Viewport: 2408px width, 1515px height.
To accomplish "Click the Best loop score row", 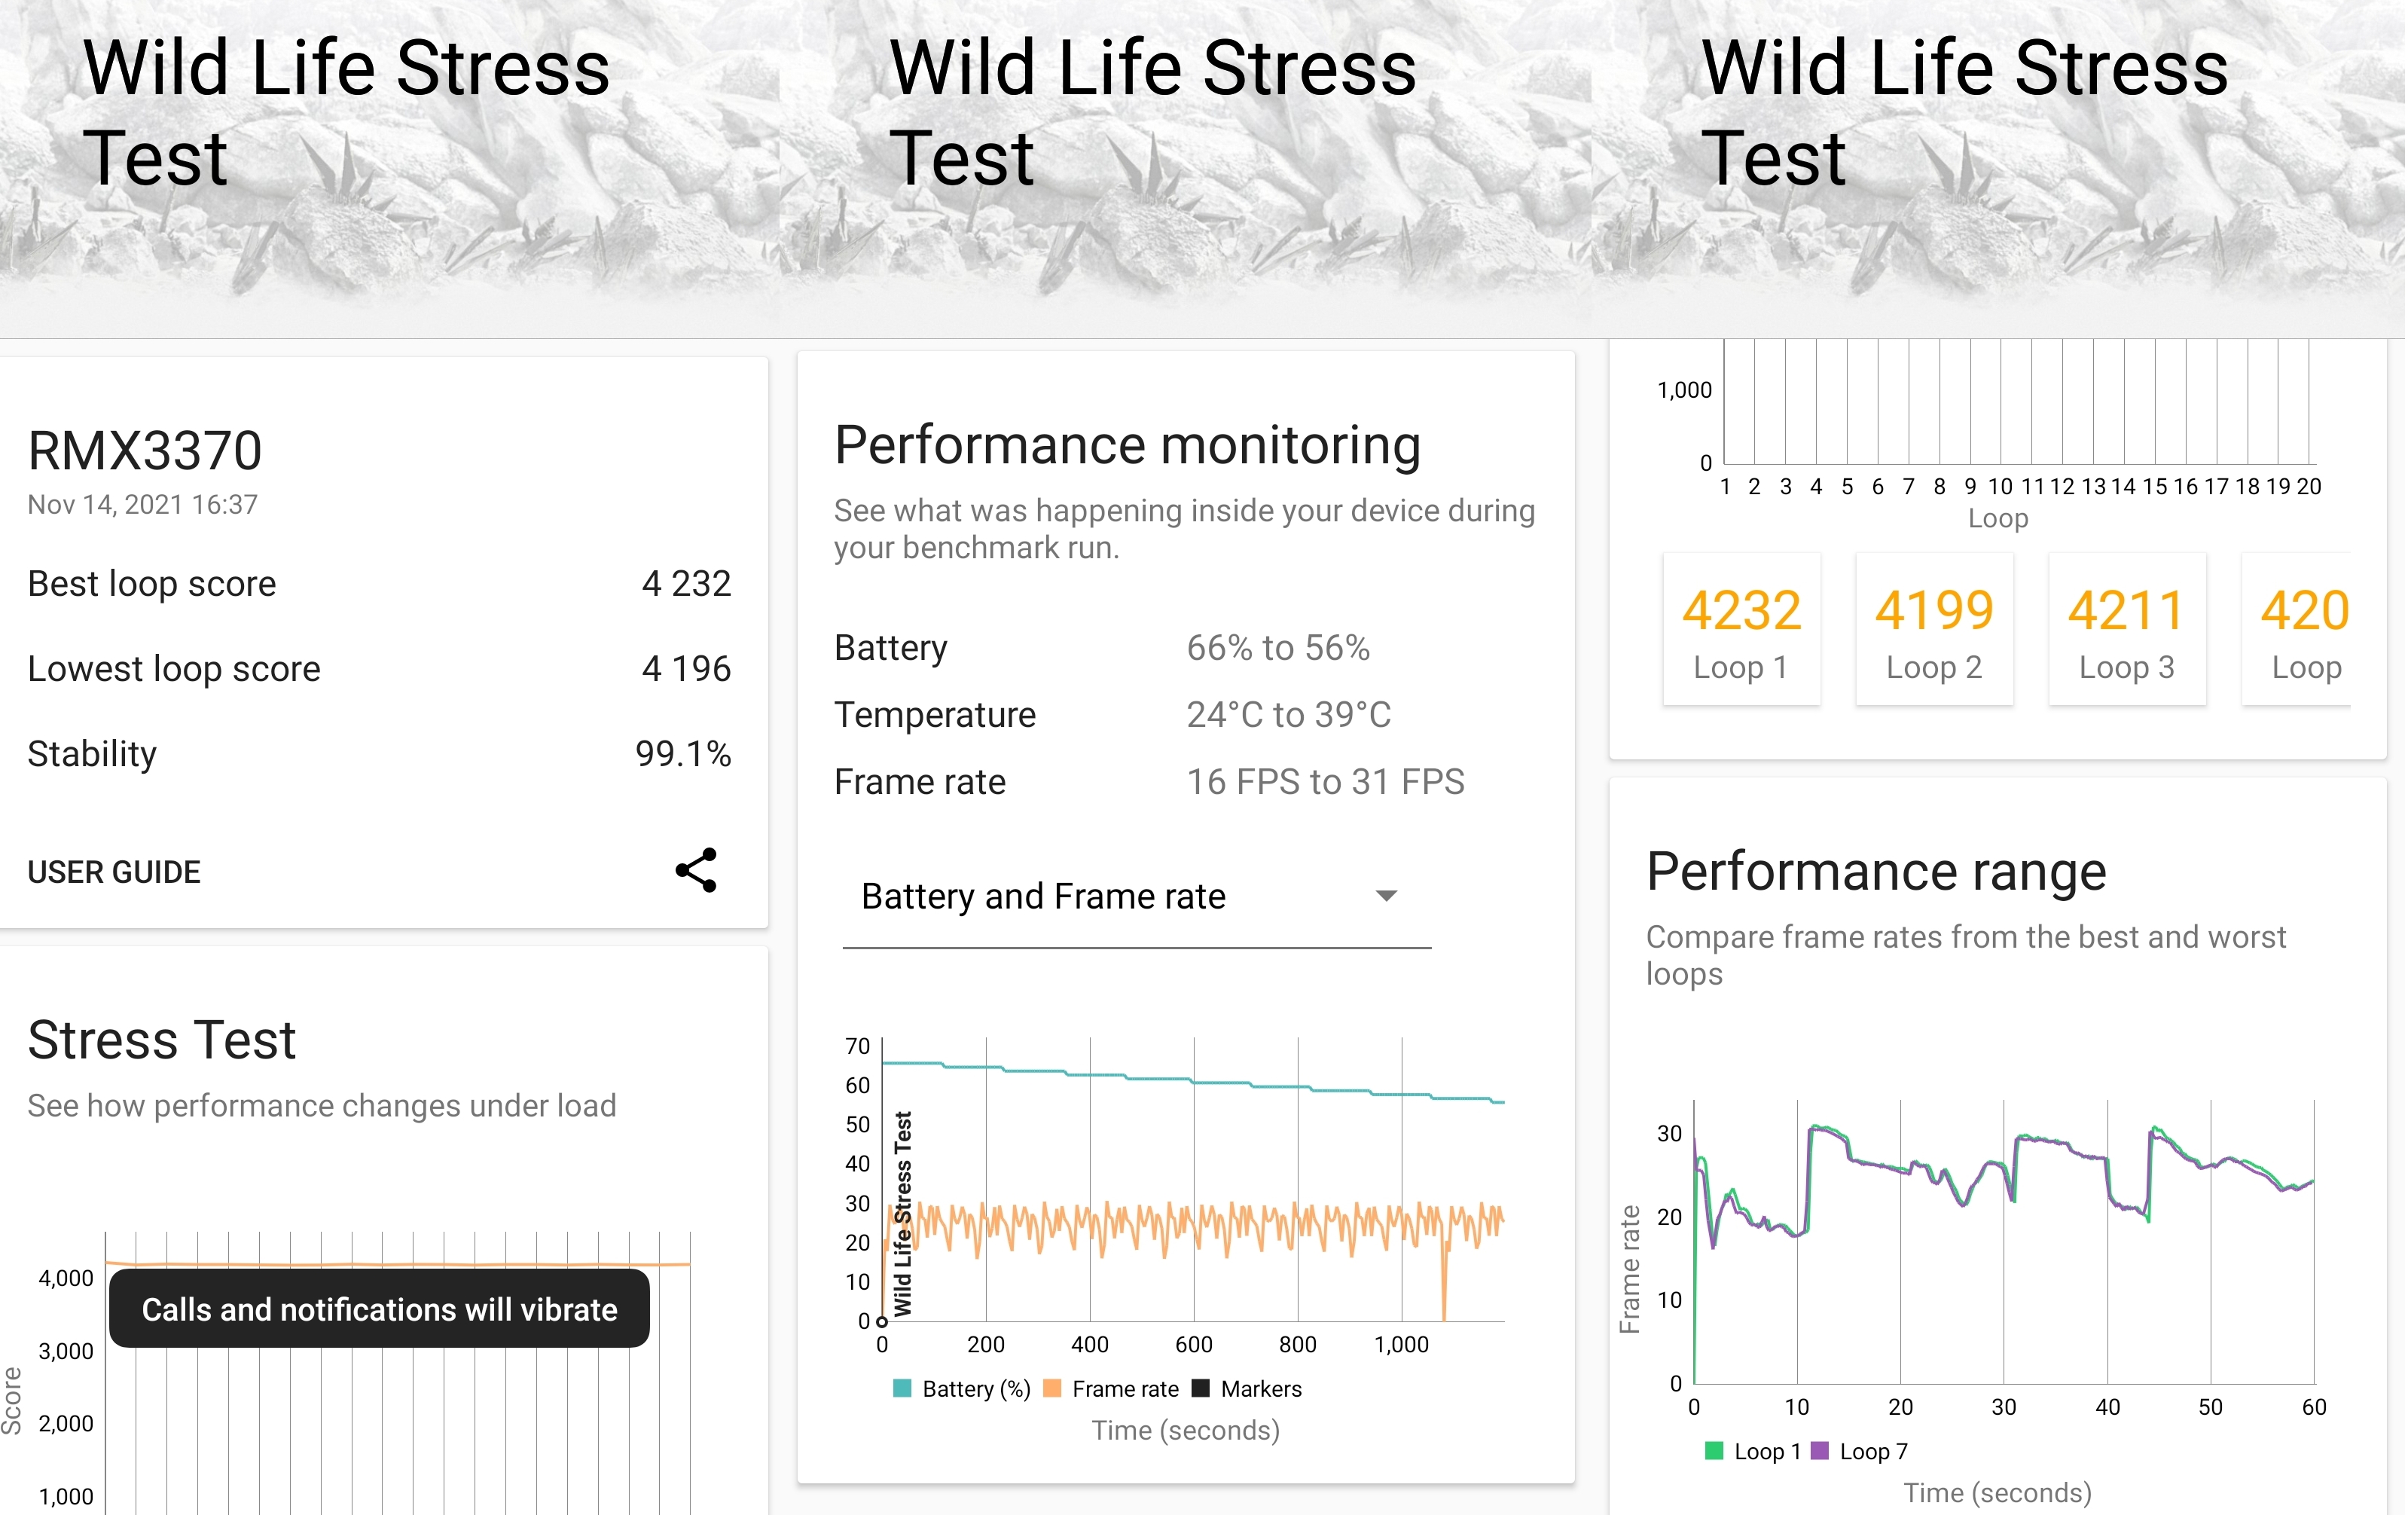I will point(379,584).
